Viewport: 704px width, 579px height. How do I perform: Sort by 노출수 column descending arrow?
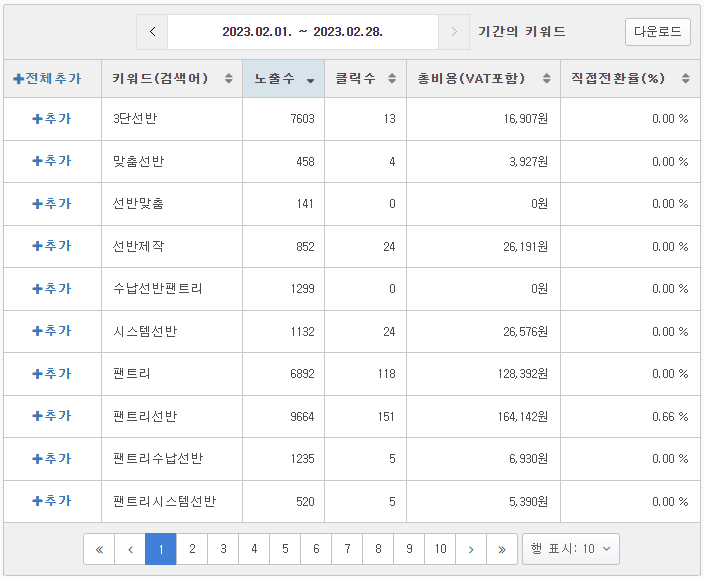tap(310, 81)
